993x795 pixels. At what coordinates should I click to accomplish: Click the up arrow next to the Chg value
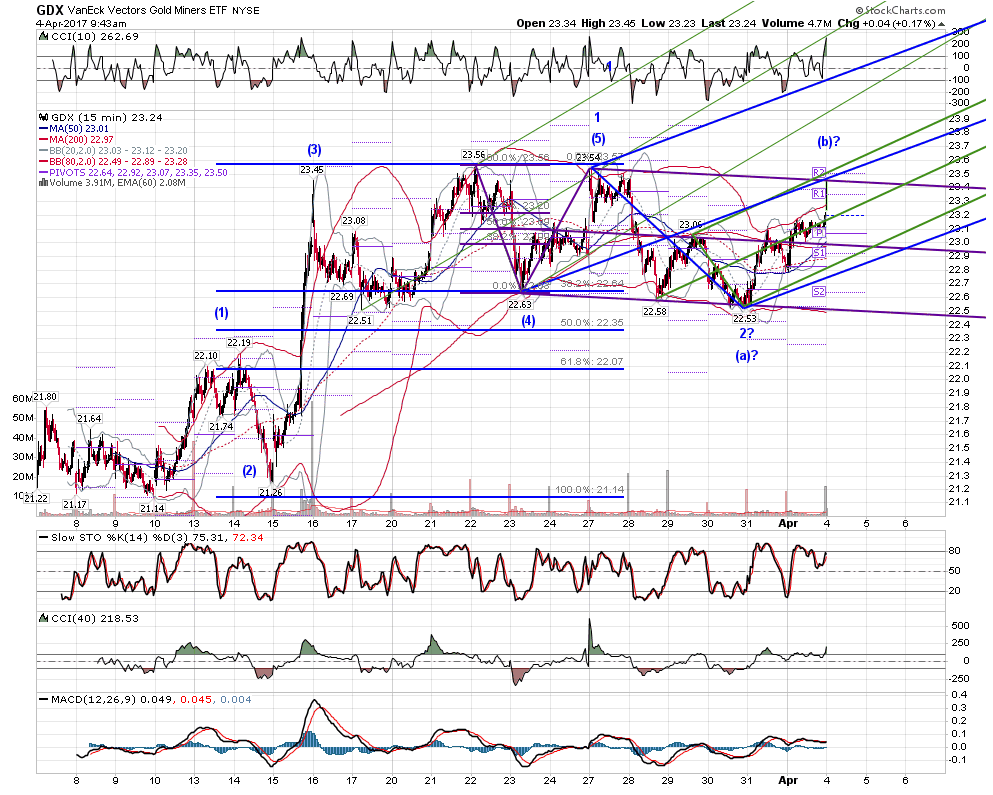942,24
